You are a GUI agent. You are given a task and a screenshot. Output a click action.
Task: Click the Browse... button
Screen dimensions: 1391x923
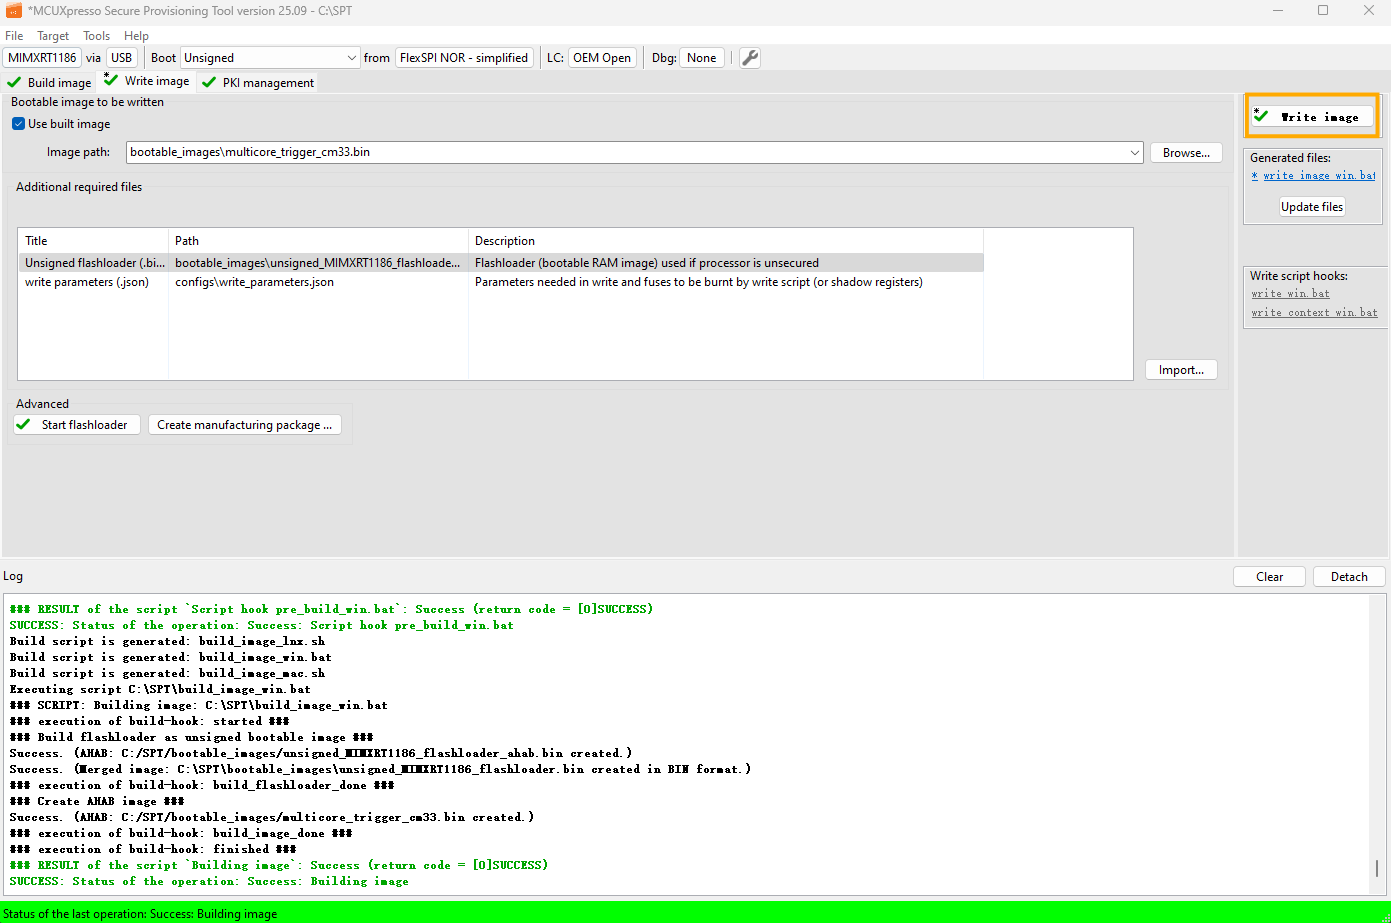(x=1186, y=153)
